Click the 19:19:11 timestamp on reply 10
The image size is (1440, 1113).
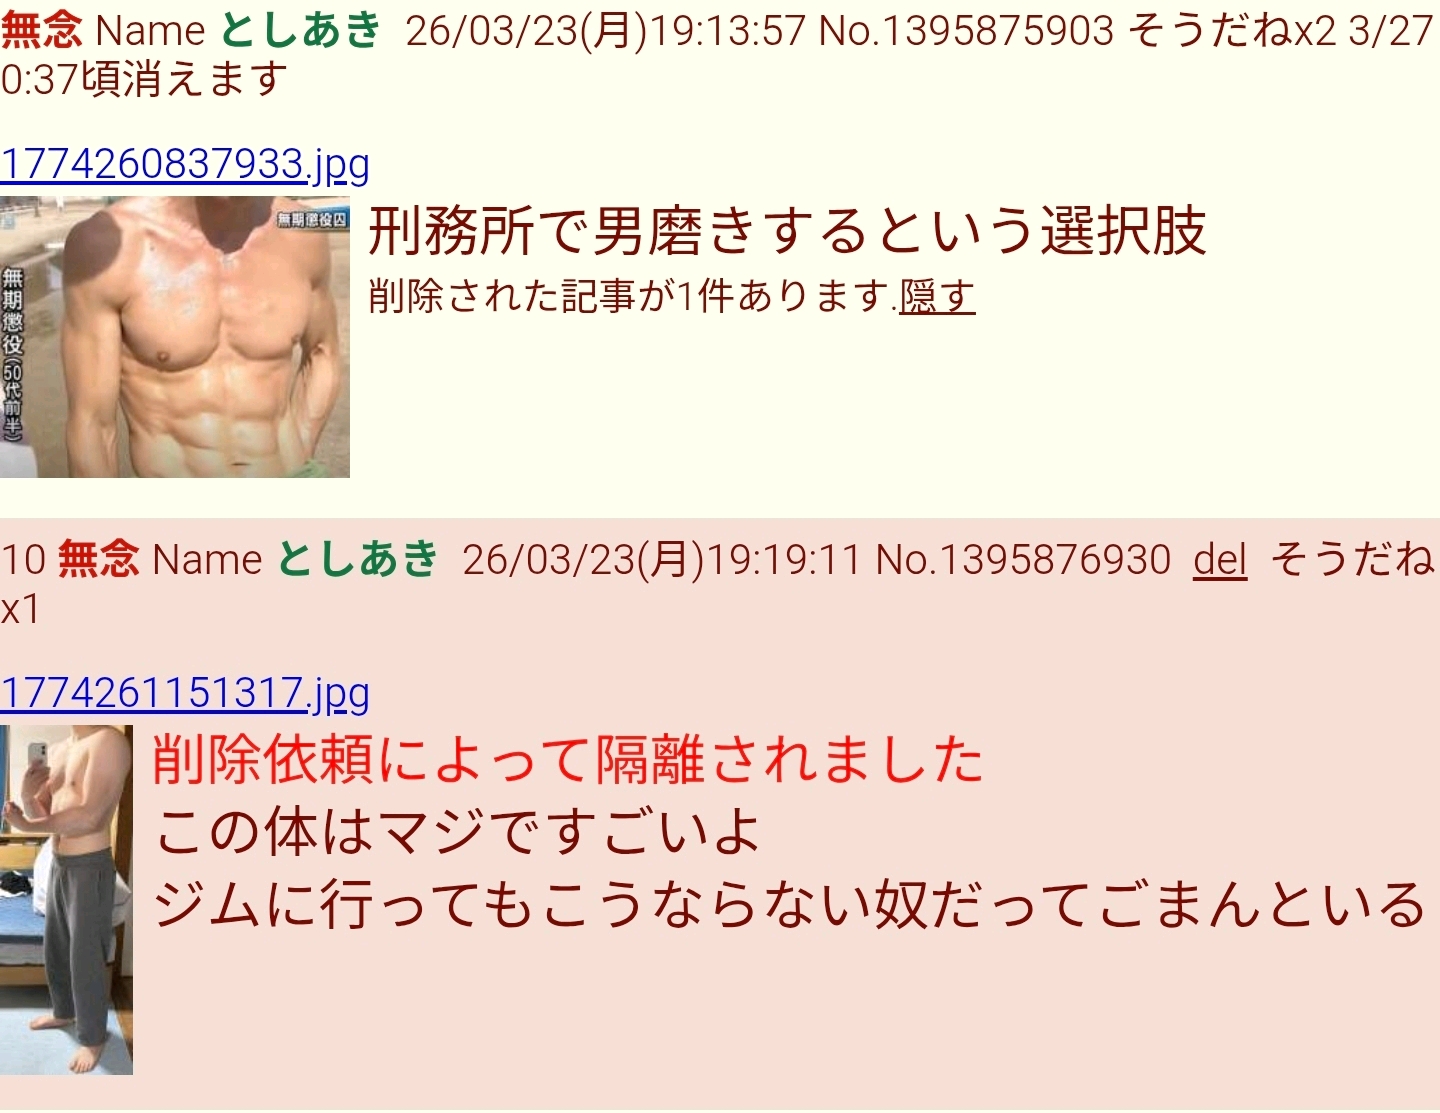pos(786,560)
